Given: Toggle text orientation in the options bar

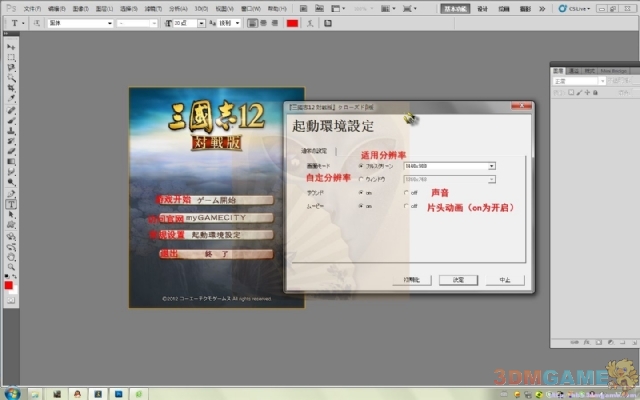Looking at the screenshot, I should [x=37, y=23].
